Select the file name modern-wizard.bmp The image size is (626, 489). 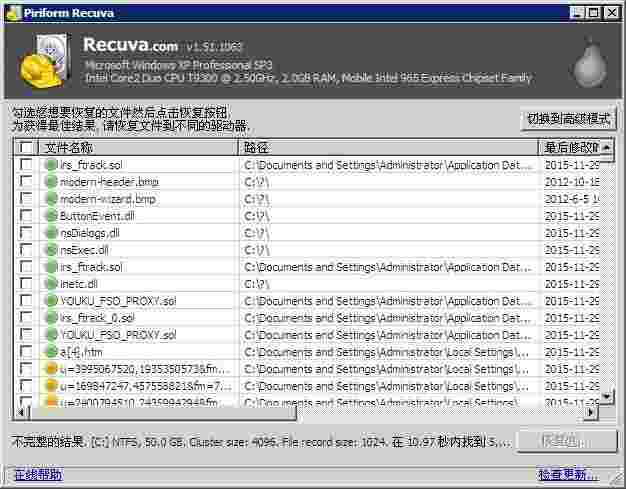[x=108, y=199]
